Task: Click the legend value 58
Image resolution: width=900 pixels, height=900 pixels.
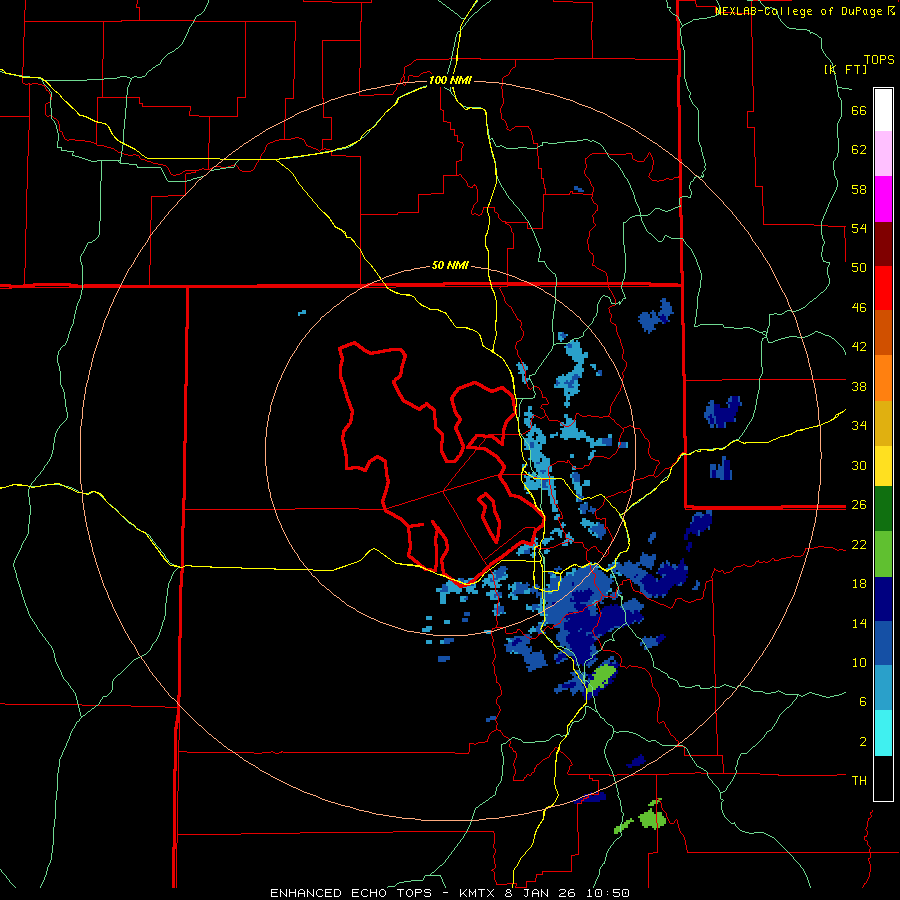Action: (859, 189)
